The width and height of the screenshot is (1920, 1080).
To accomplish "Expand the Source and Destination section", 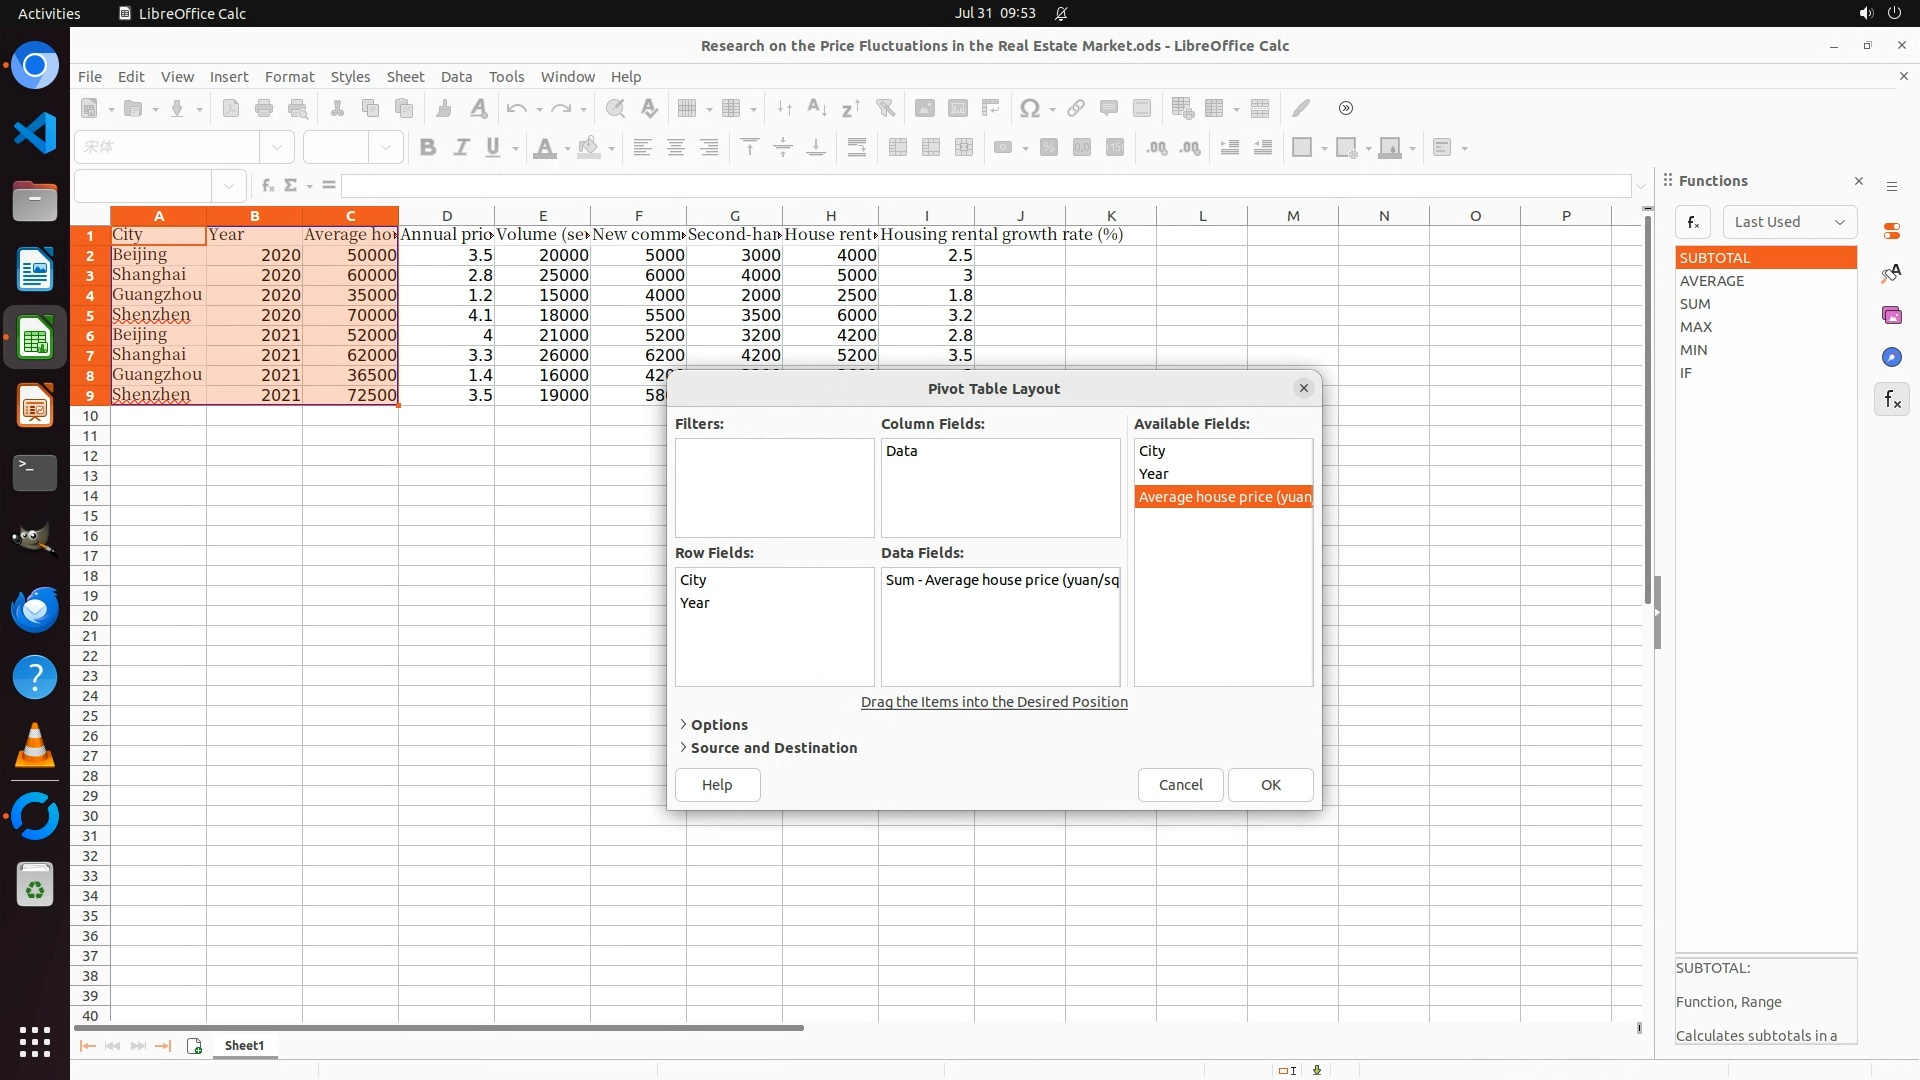I will pyautogui.click(x=773, y=748).
